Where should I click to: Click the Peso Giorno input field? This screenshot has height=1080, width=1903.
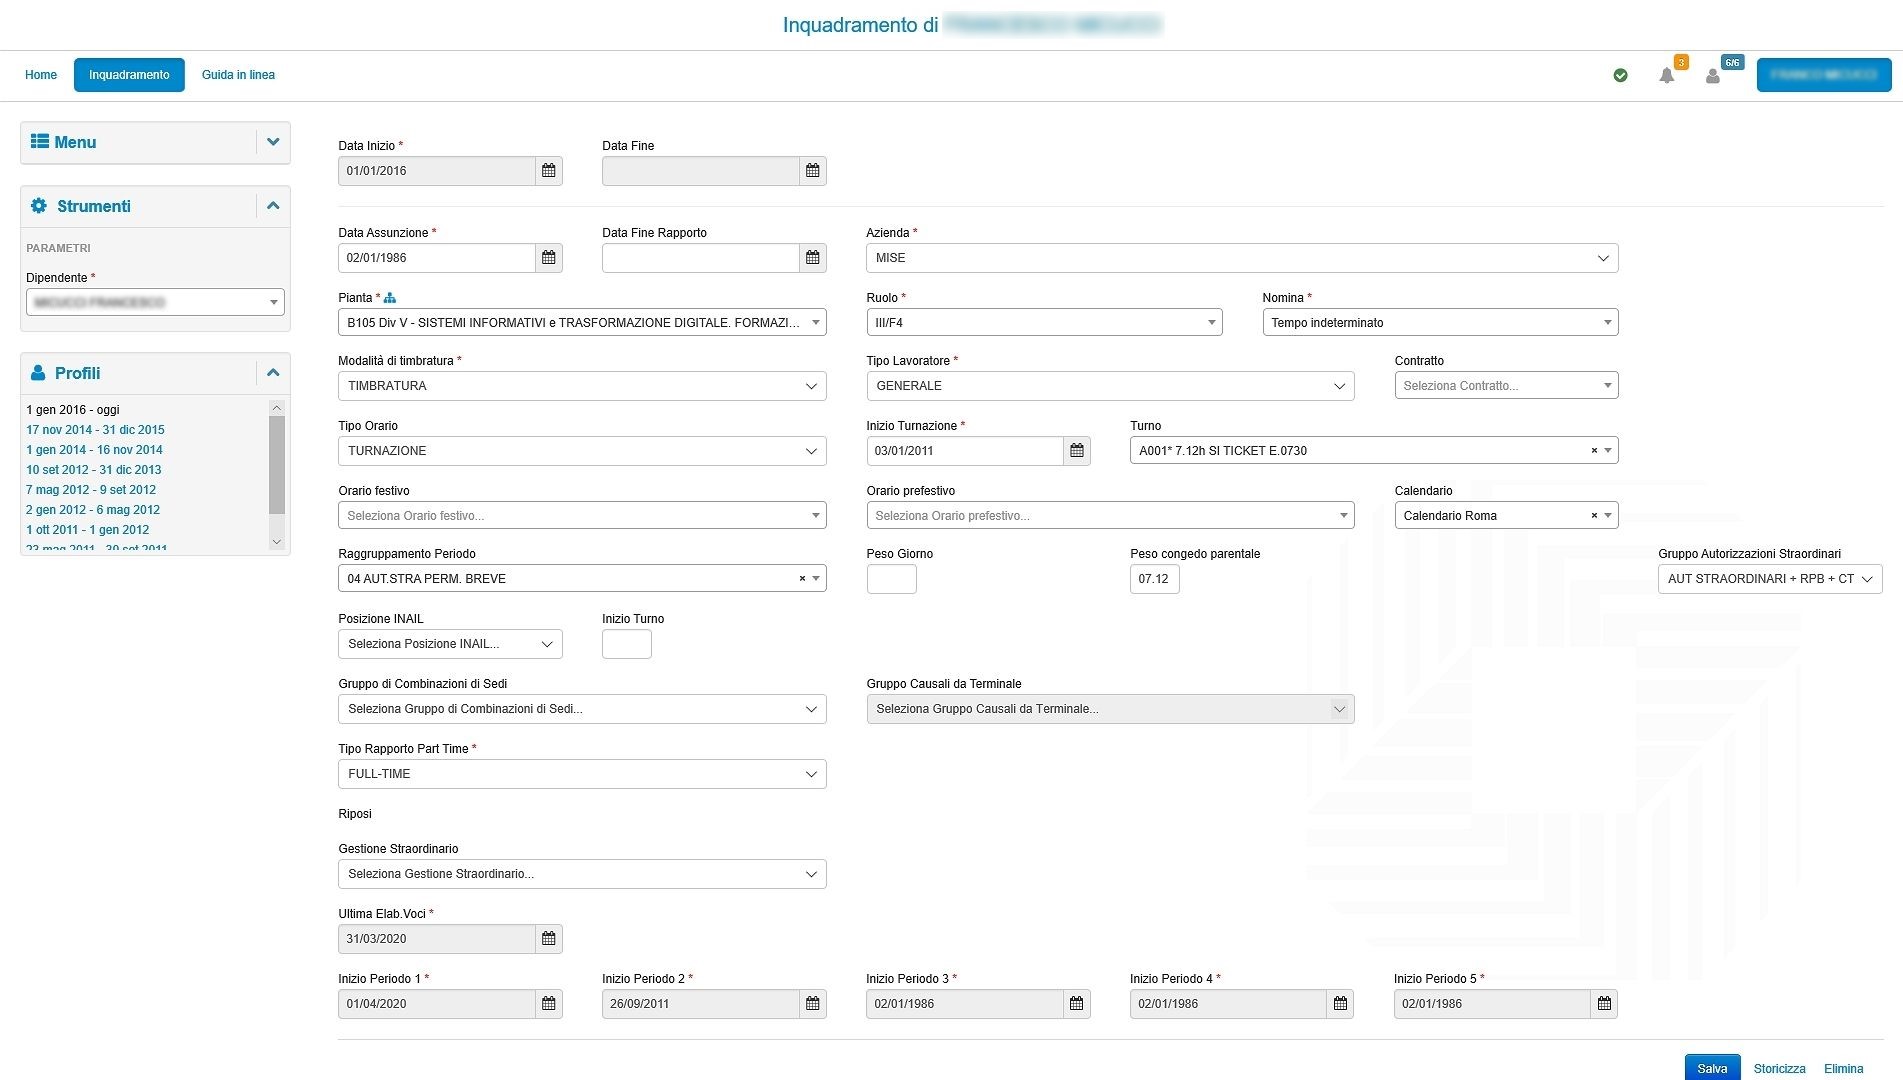(891, 579)
